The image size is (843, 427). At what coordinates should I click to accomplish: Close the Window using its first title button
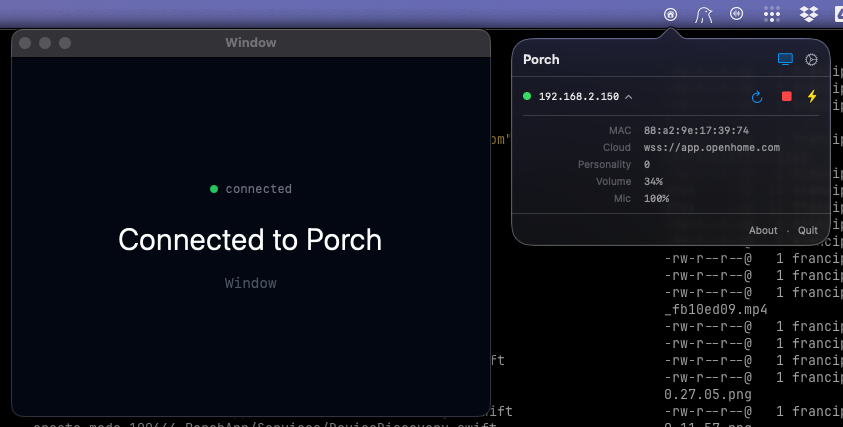25,43
